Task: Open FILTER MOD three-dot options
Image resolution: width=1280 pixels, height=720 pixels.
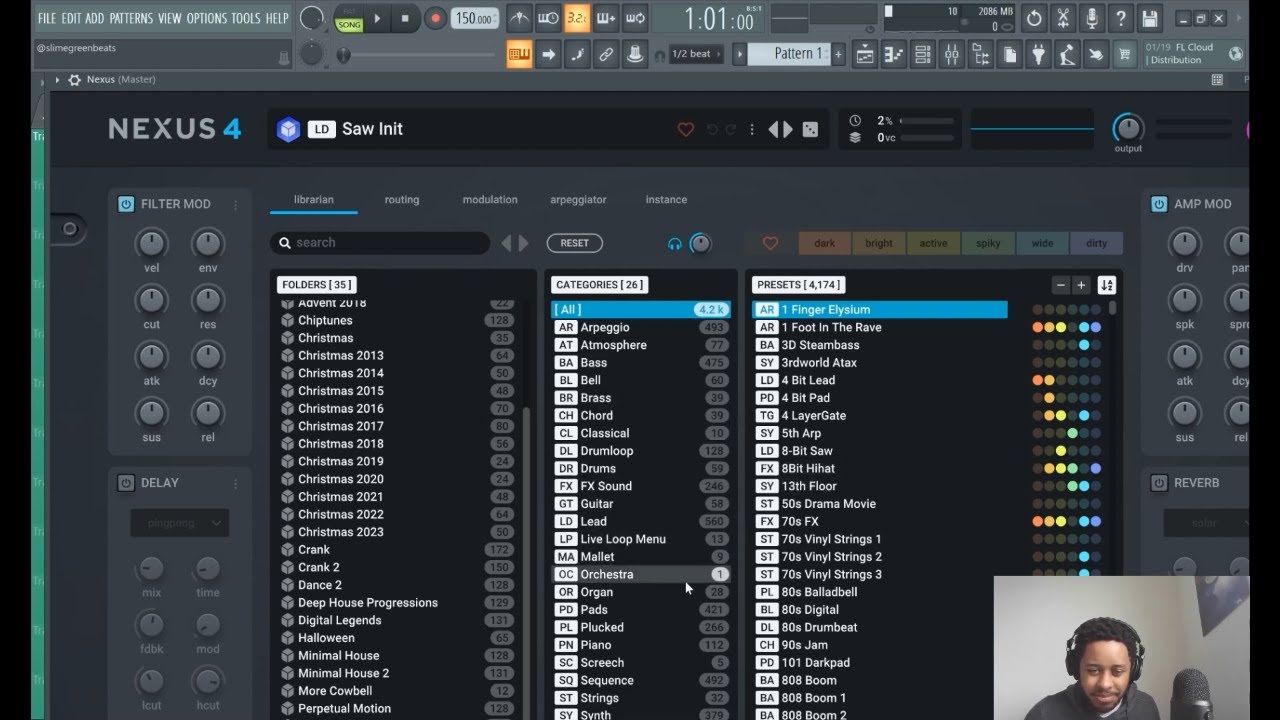Action: pos(236,205)
